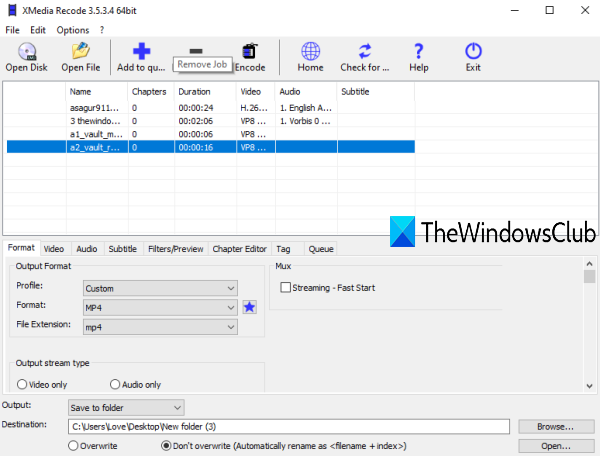Click the Exit power icon
This screenshot has width=600, height=456.
pyautogui.click(x=473, y=51)
